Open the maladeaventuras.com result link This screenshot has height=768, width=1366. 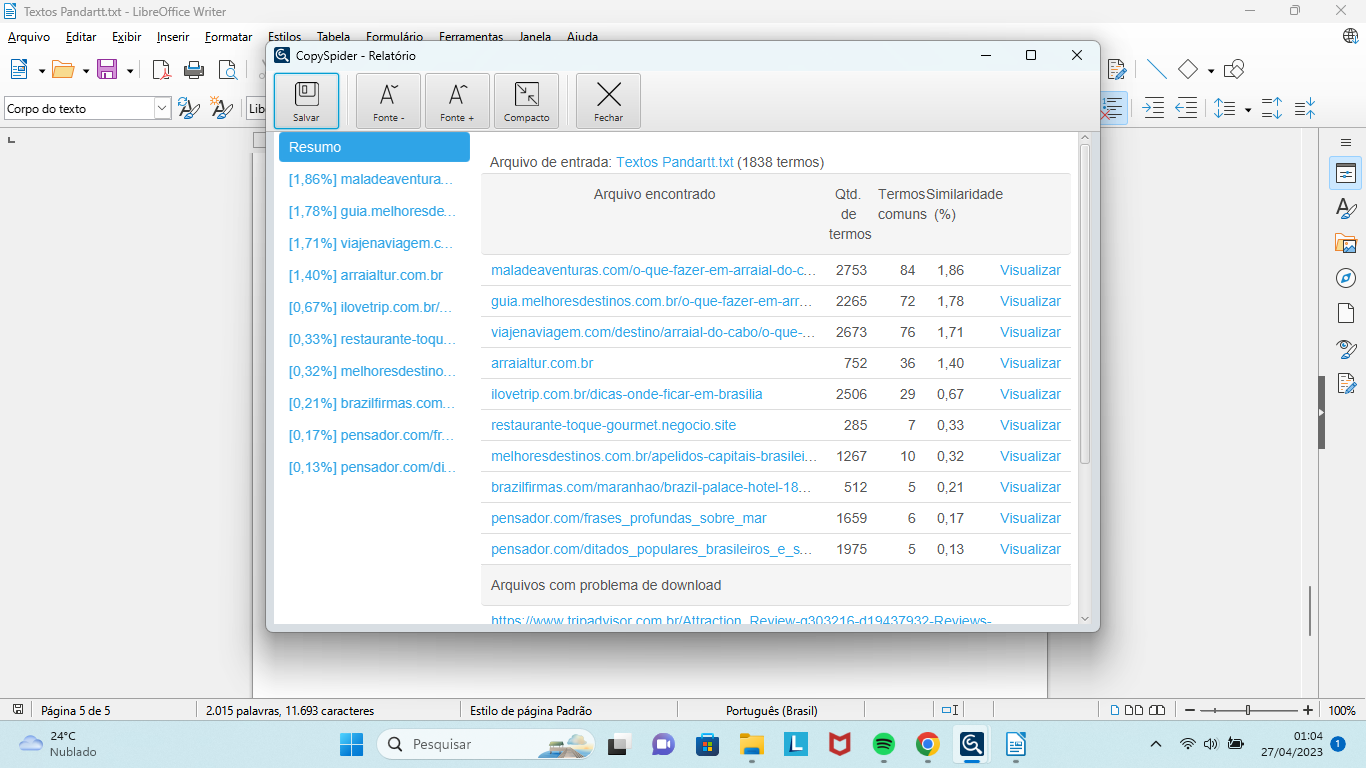(x=654, y=270)
